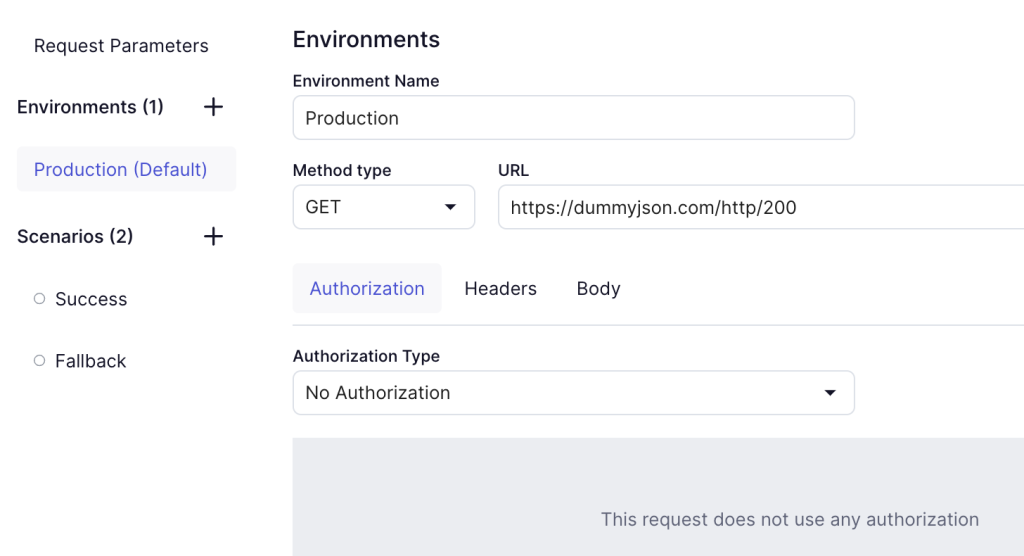Screen dimensions: 1024x556
Task: Open the Method type GET dropdown
Action: [x=383, y=207]
